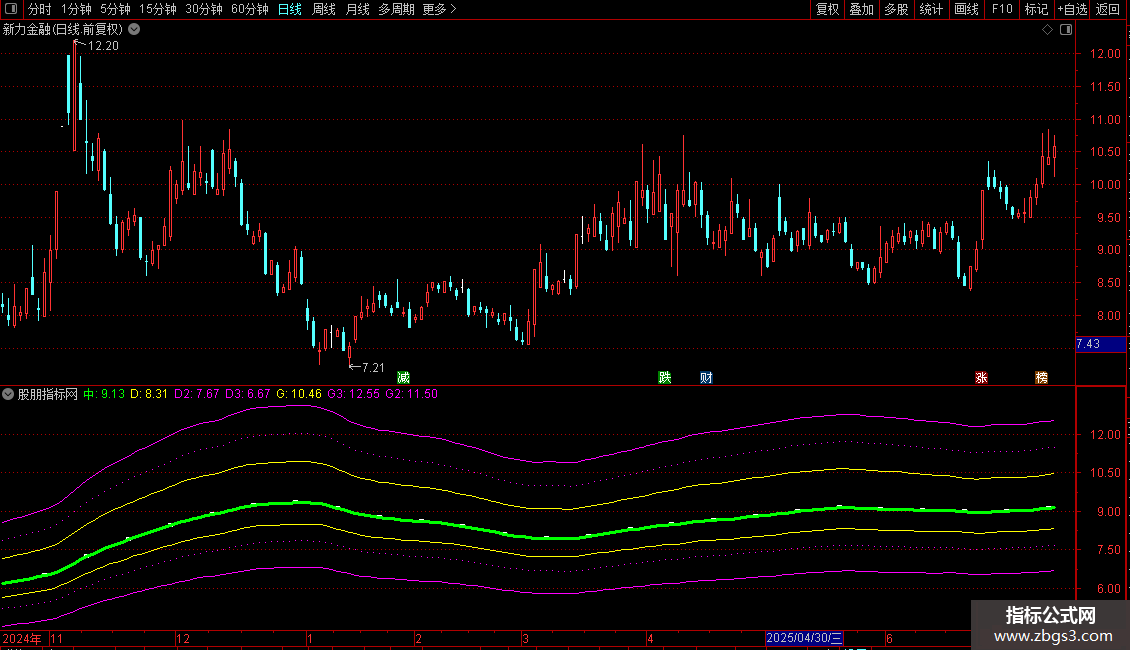Expand the 更多 period options
The image size is (1130, 650).
coord(439,9)
